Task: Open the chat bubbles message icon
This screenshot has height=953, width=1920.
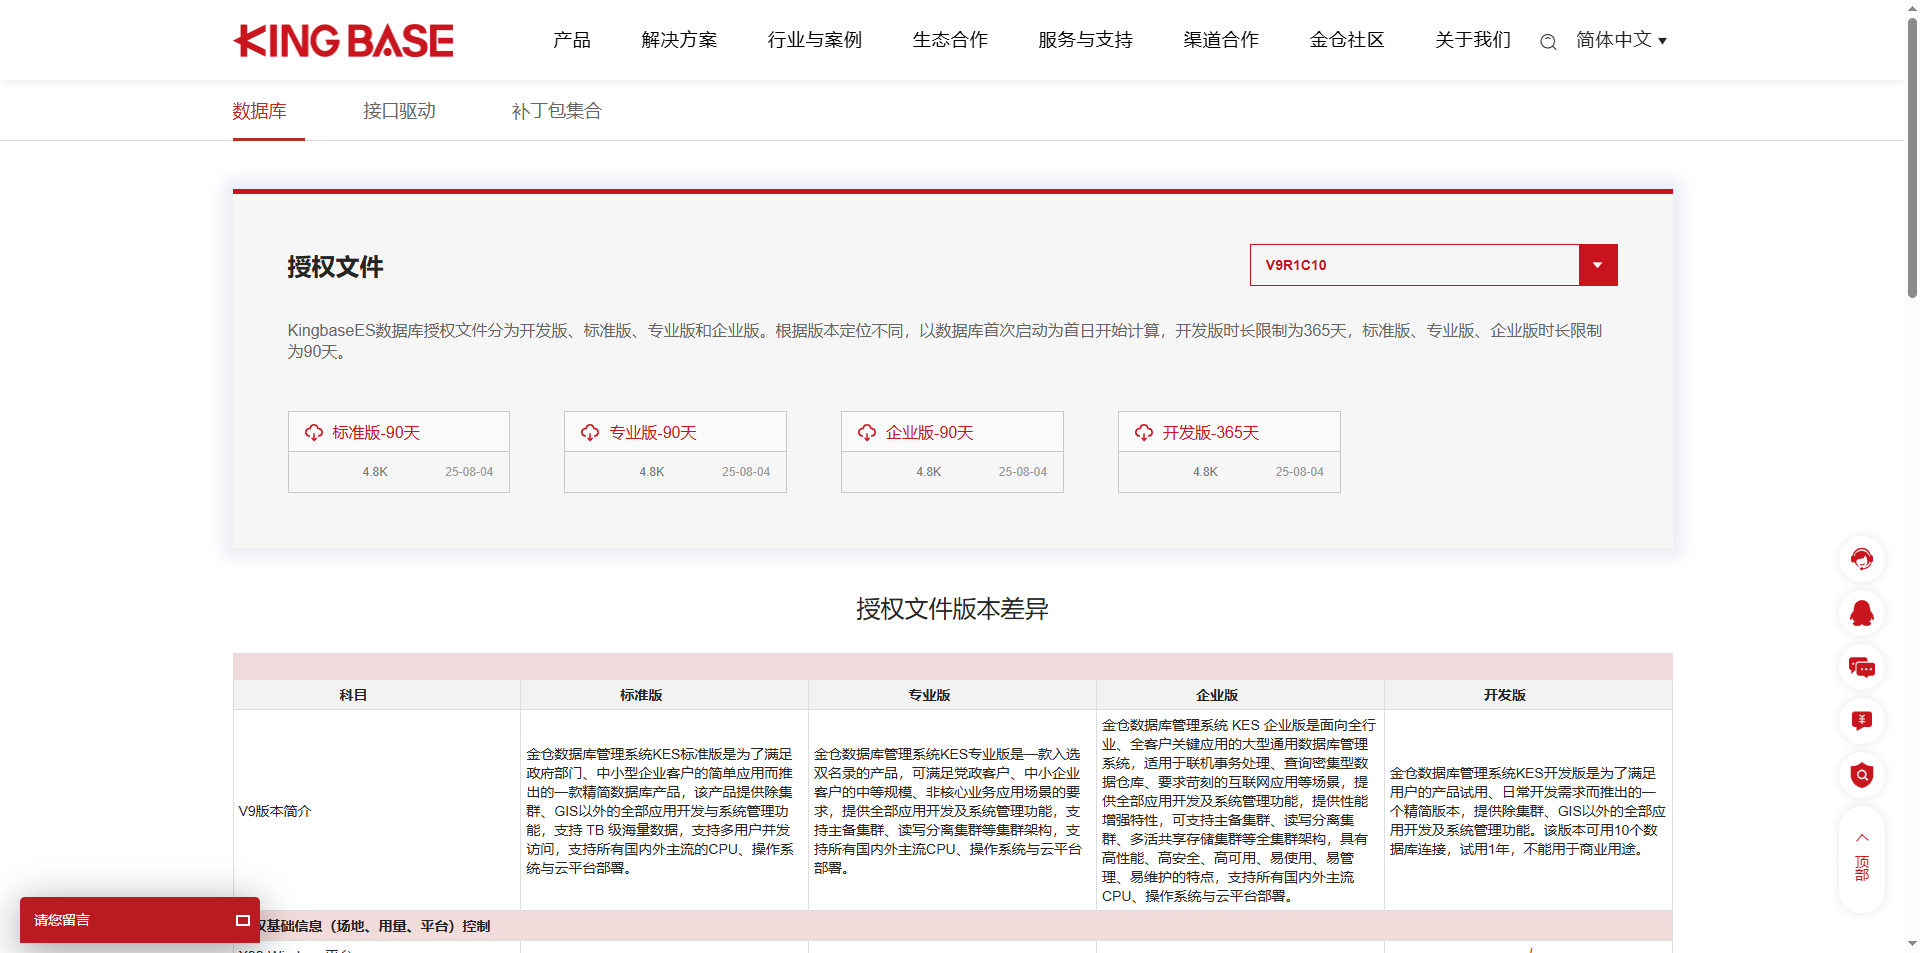Action: coord(1862,667)
